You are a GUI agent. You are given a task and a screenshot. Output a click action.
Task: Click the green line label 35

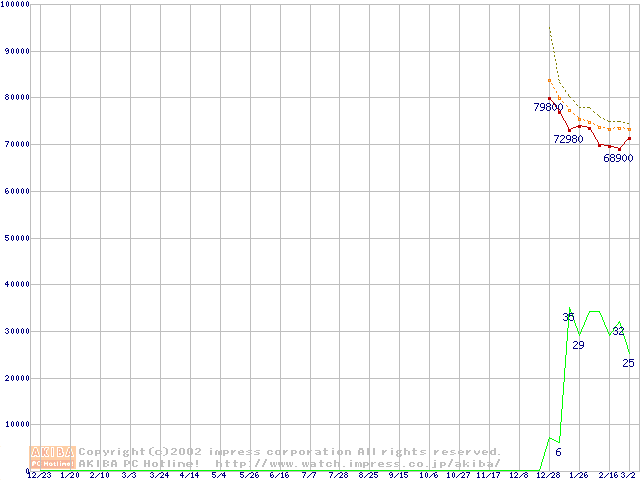click(x=568, y=317)
